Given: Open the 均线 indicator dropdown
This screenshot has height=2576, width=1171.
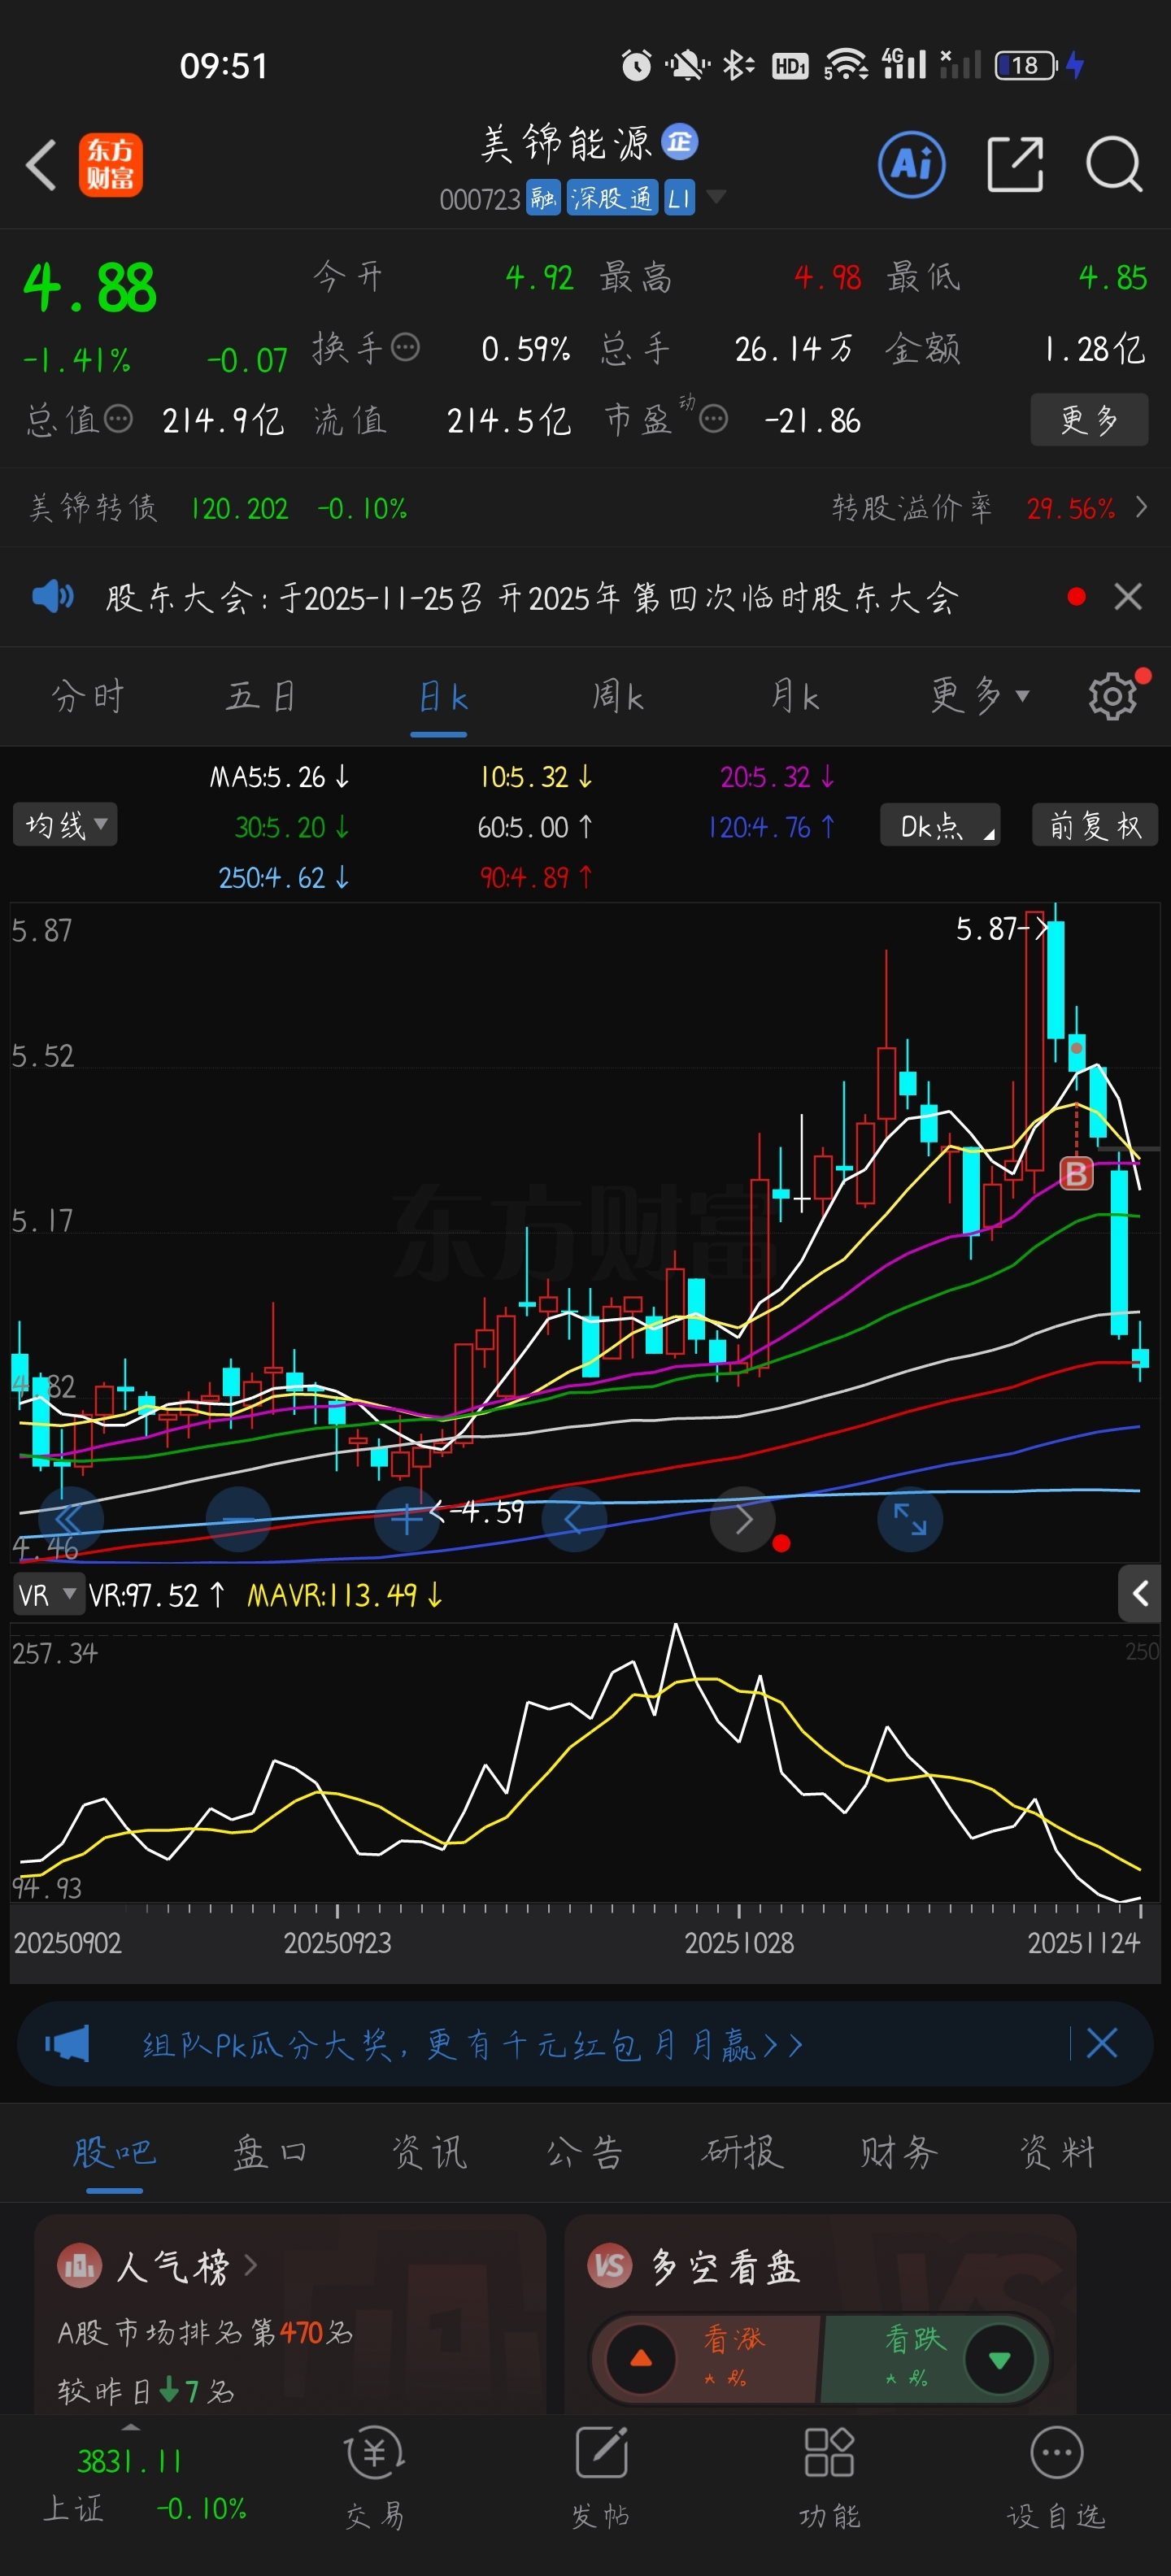Looking at the screenshot, I should 65,825.
